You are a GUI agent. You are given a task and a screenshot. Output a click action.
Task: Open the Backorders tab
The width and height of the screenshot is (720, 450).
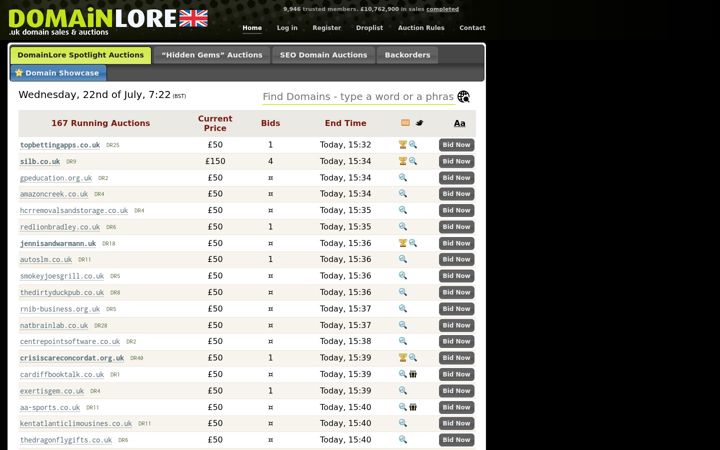click(407, 55)
